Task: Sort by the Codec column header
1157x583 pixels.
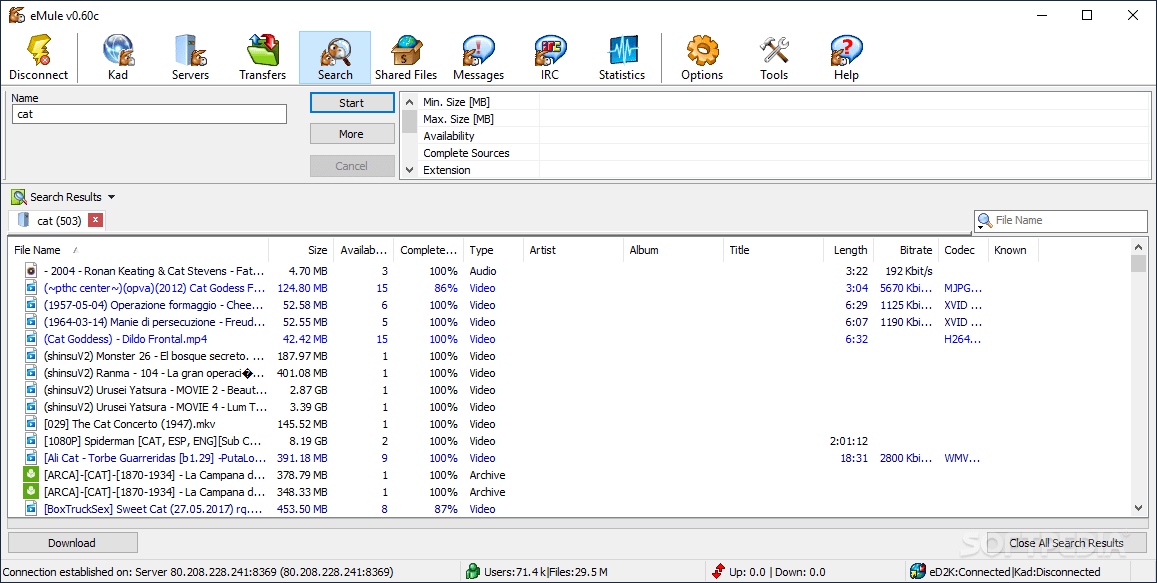Action: pyautogui.click(x=963, y=250)
